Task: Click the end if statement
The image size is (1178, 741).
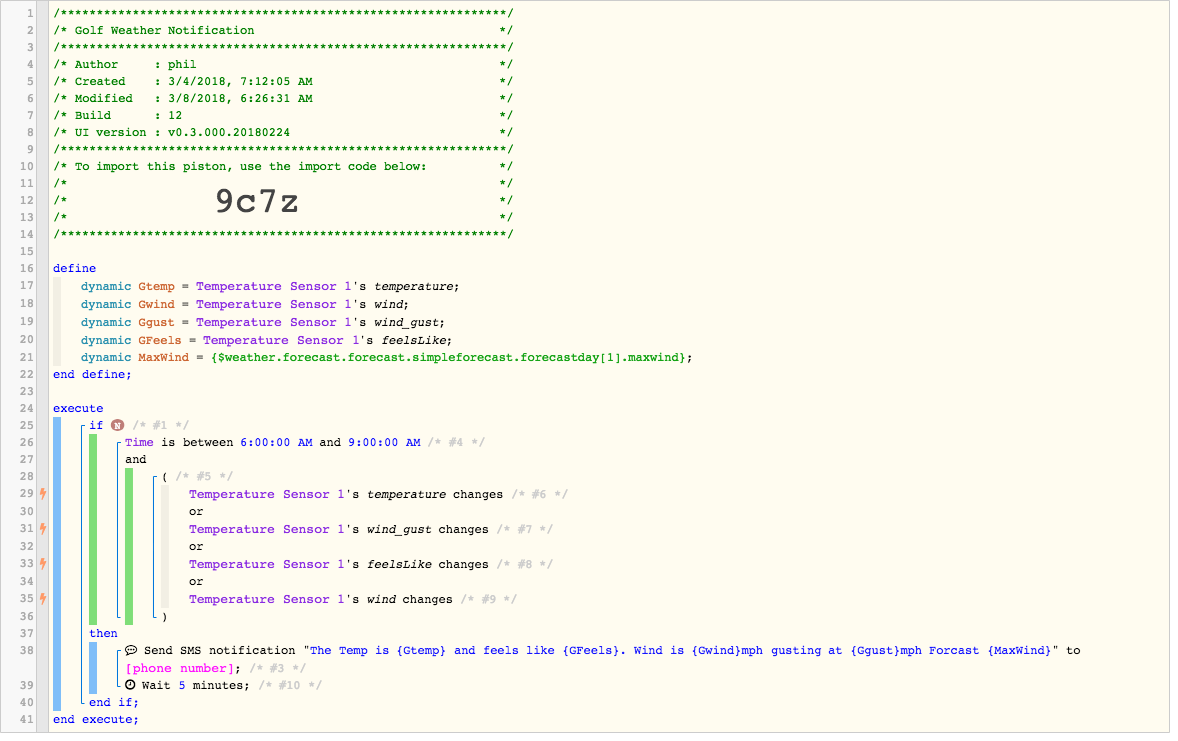Action: tap(113, 703)
